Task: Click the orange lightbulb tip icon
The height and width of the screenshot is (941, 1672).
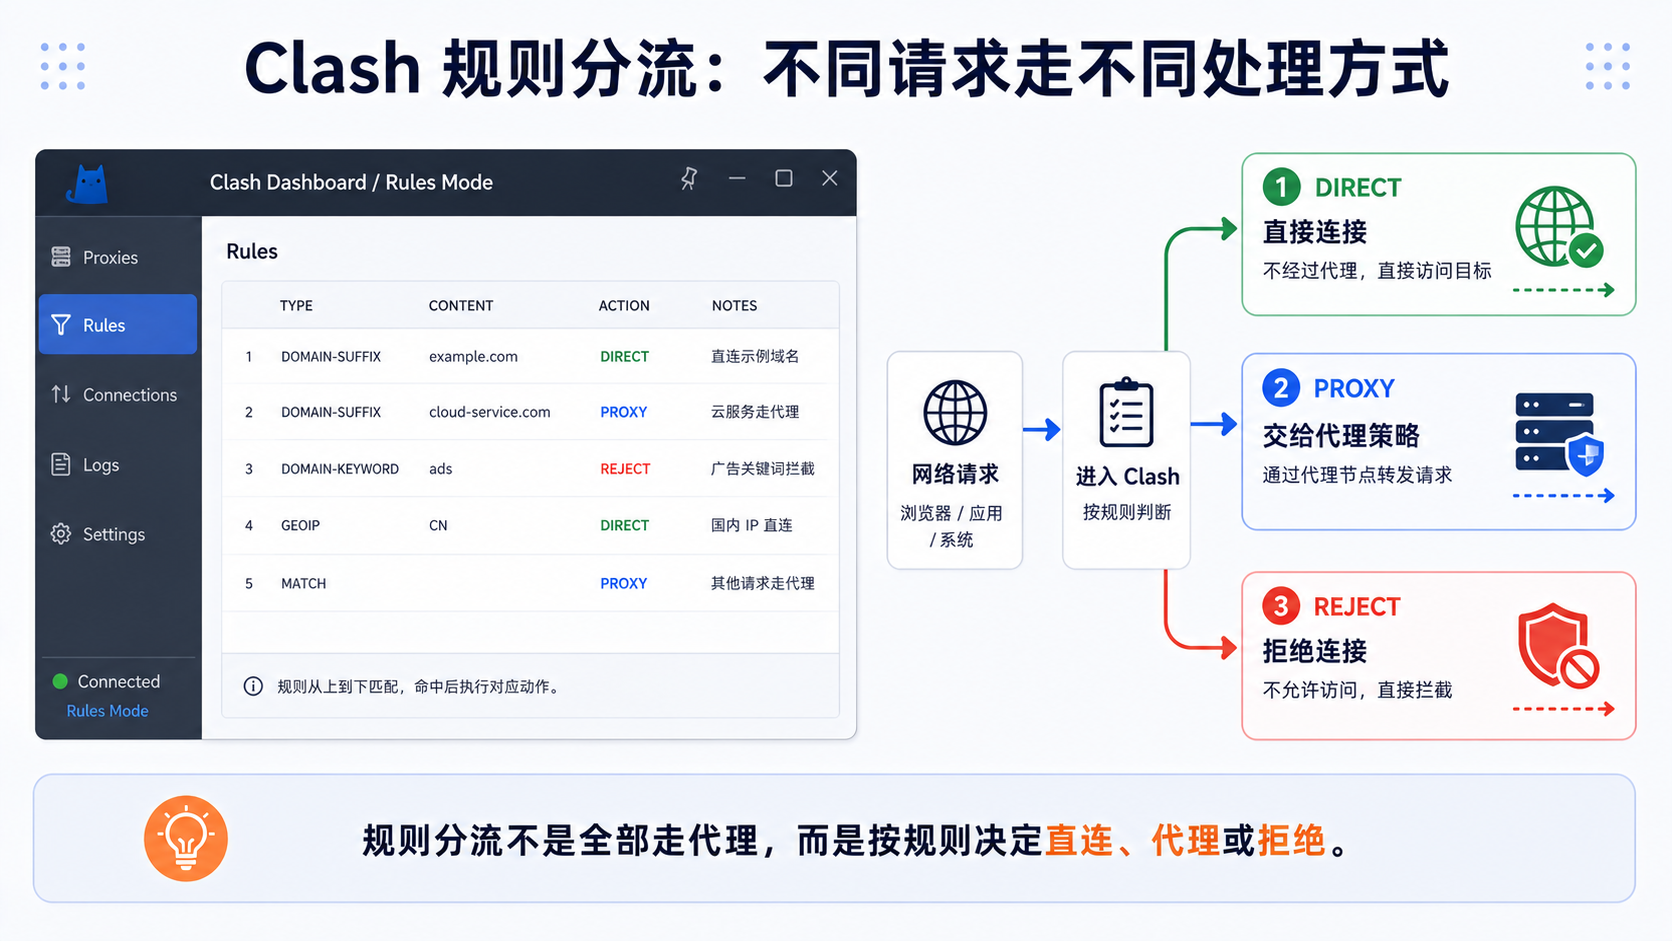Action: click(x=186, y=839)
